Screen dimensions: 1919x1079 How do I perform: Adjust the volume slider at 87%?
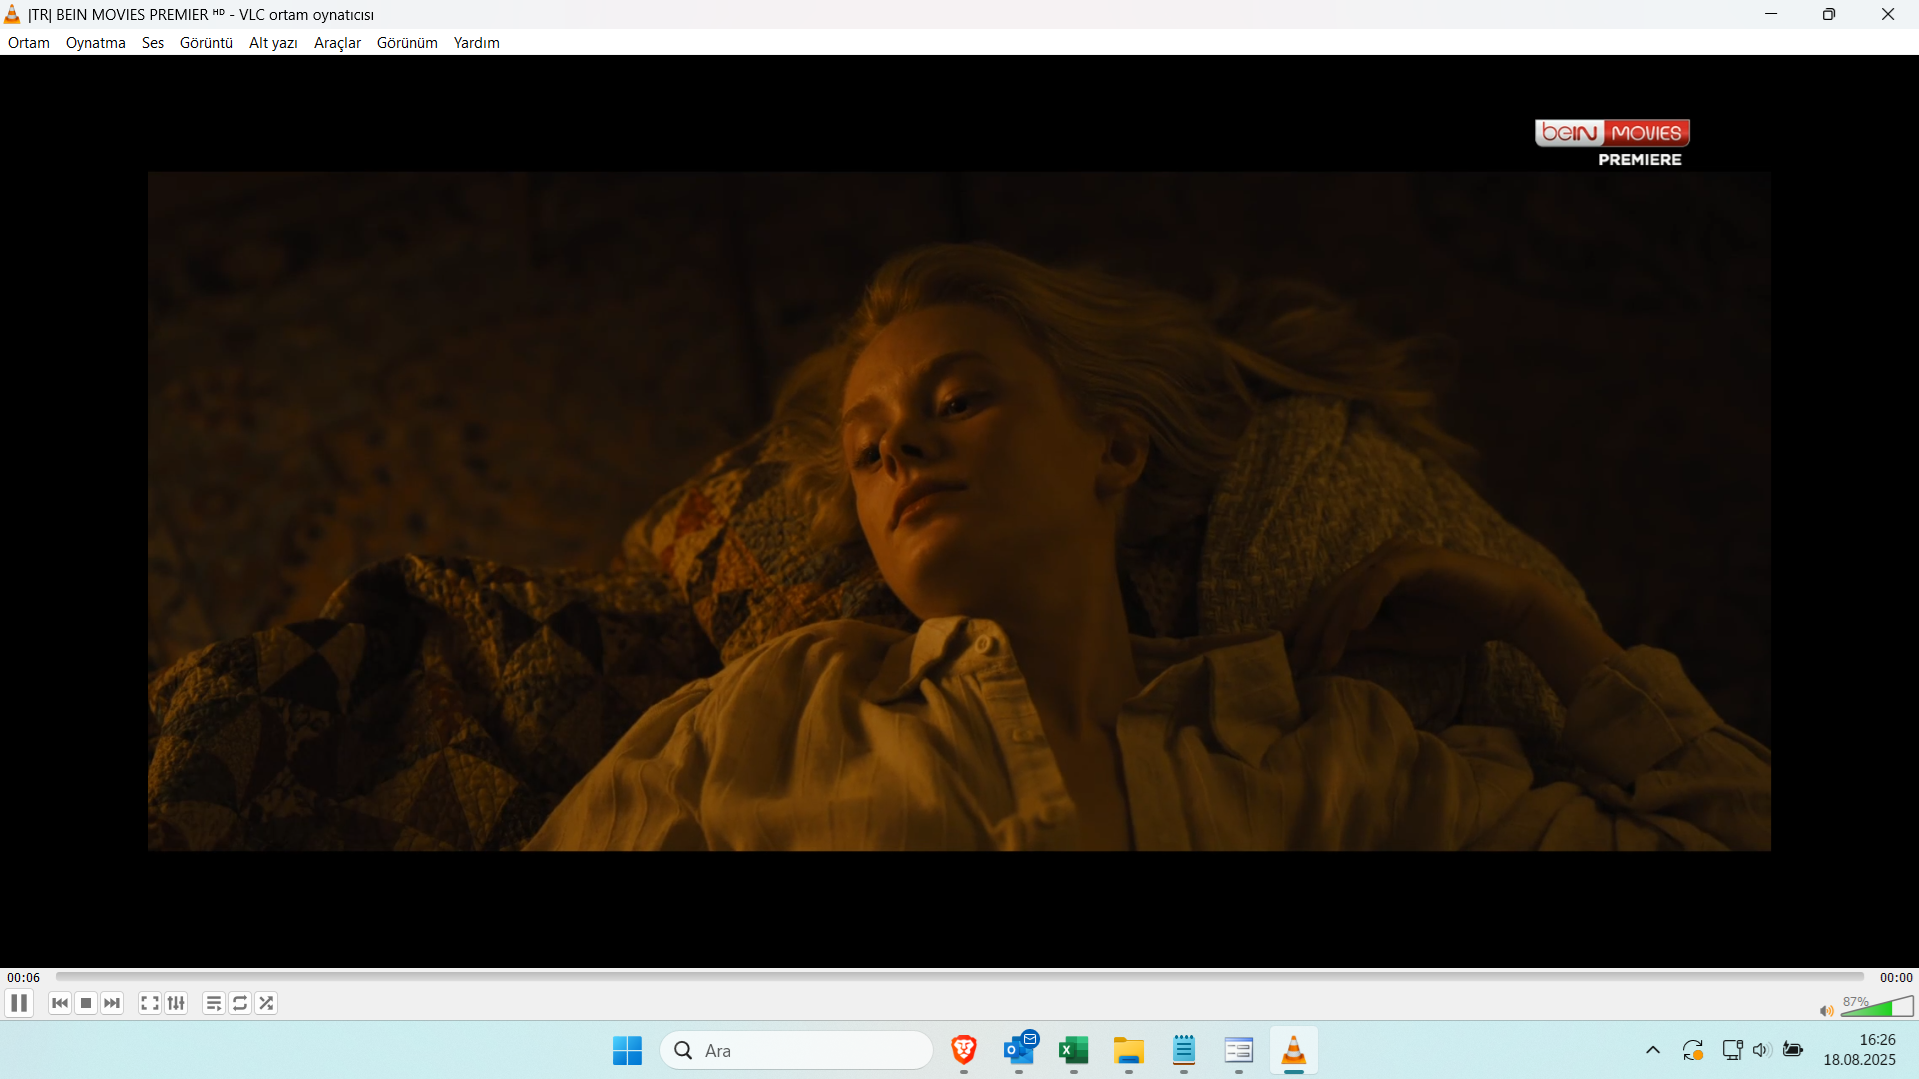click(1877, 1006)
